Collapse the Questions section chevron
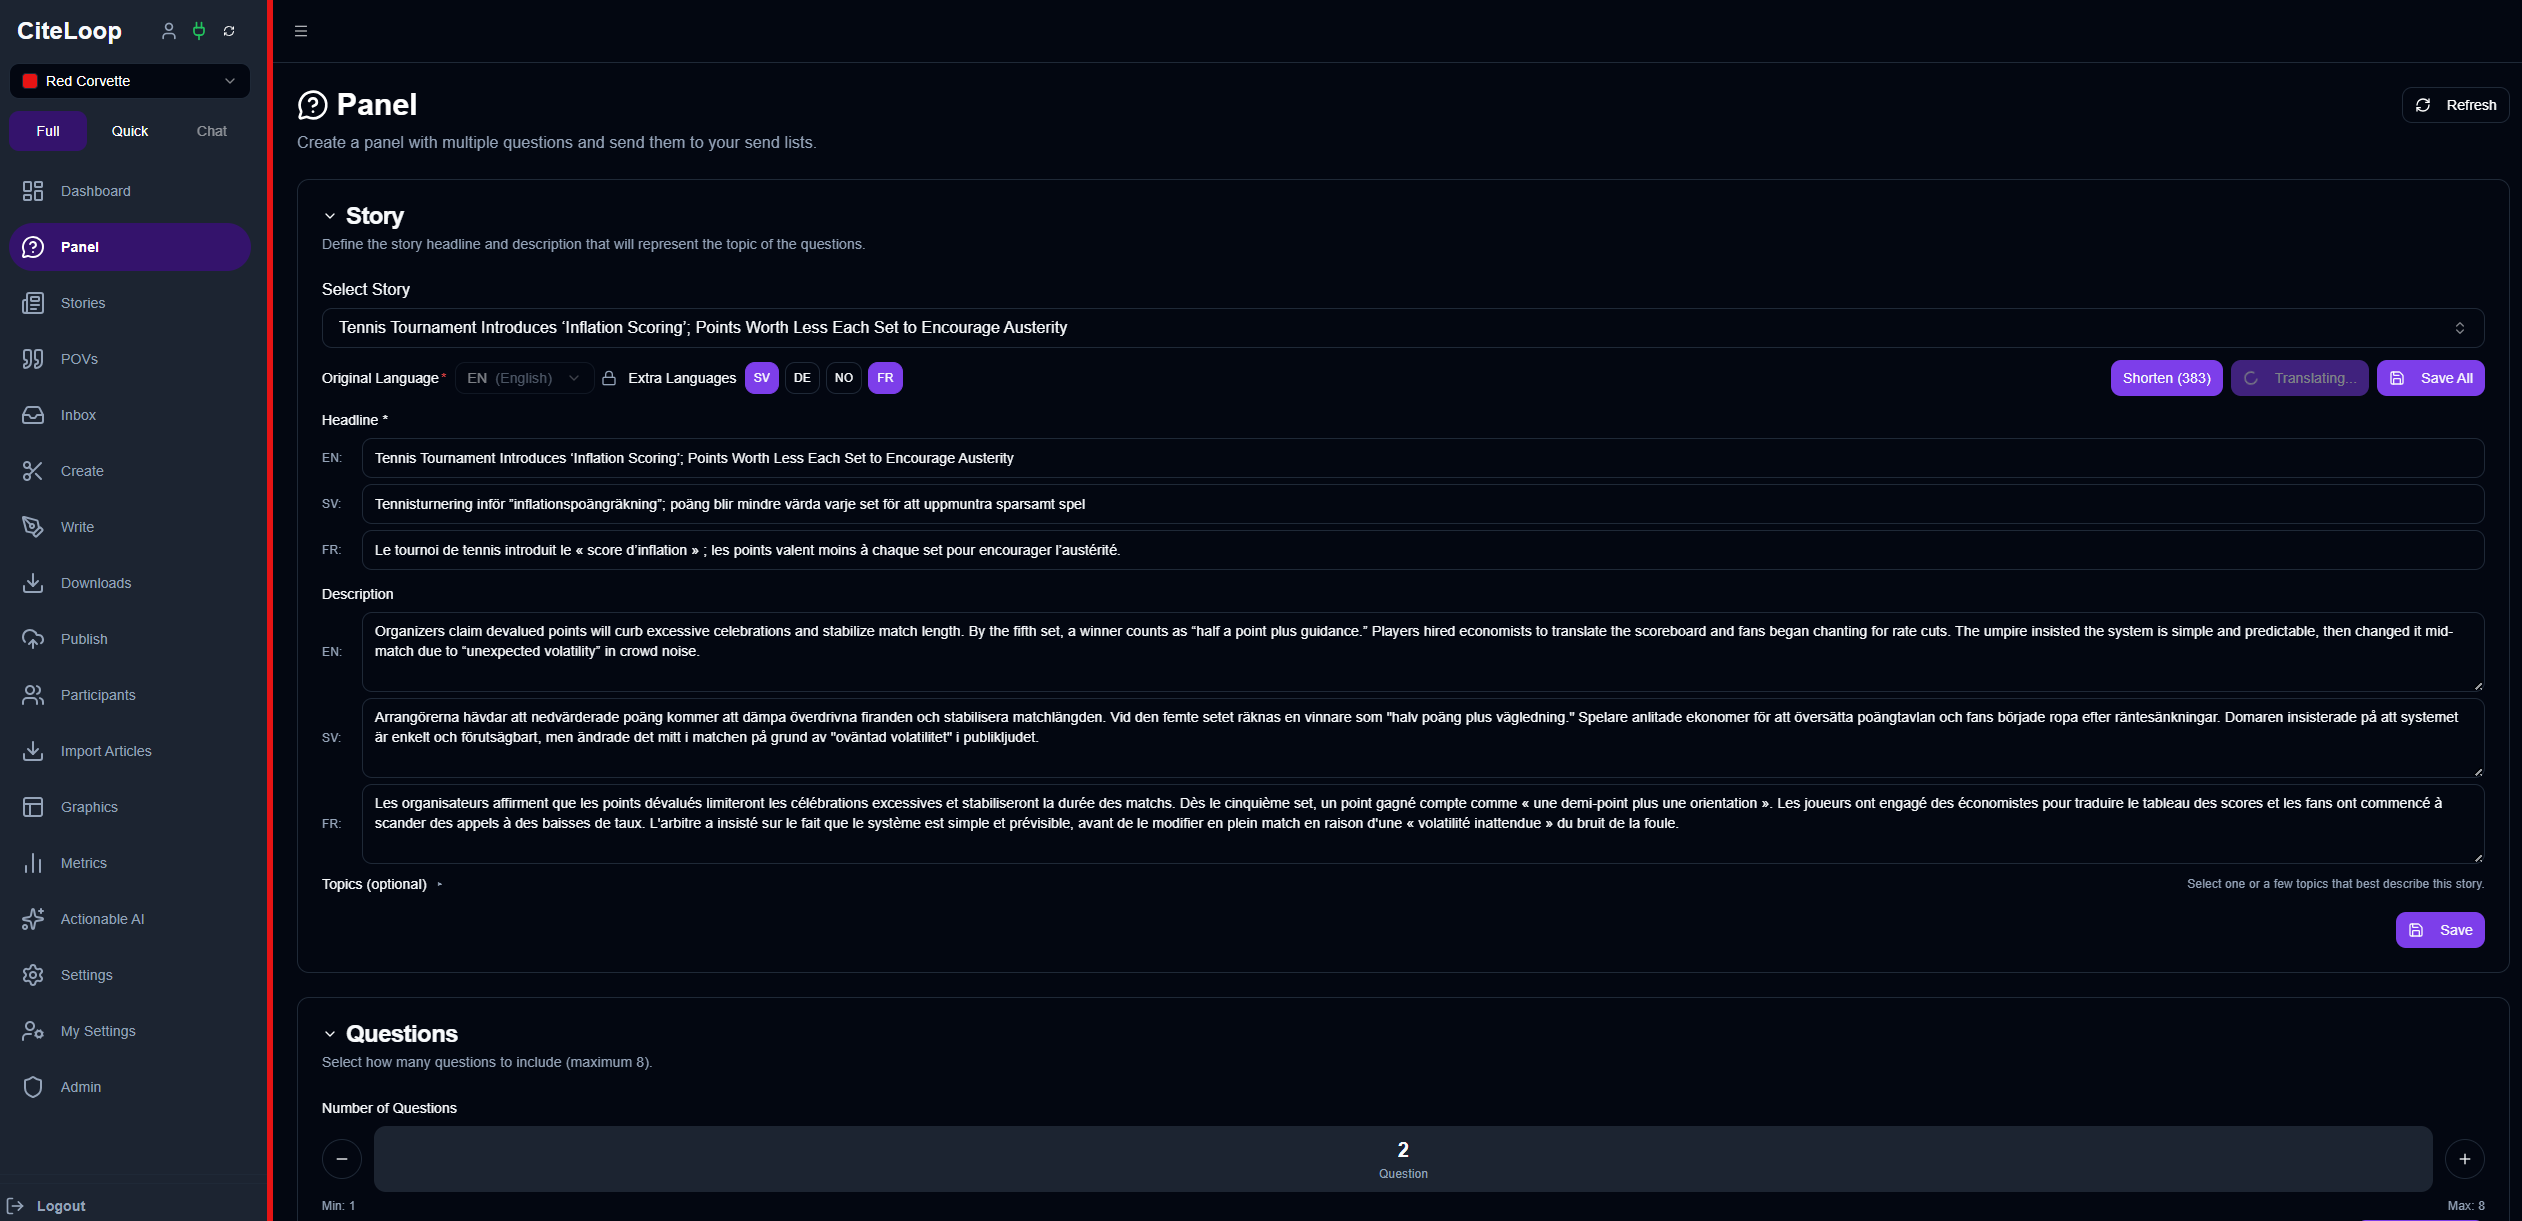Viewport: 2522px width, 1221px height. 330,1034
